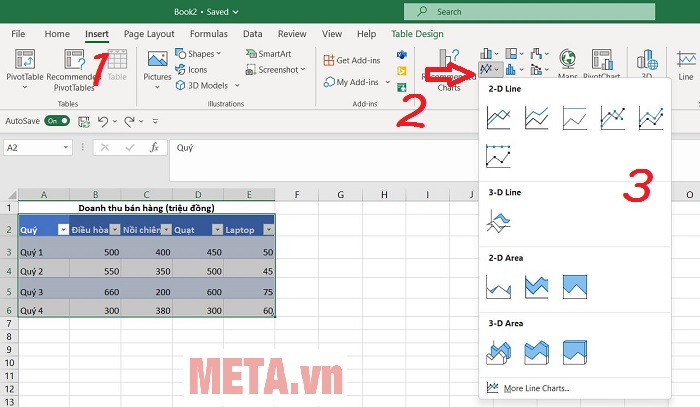This screenshot has height=407, width=700.
Task: Open the File tab
Action: (x=18, y=34)
